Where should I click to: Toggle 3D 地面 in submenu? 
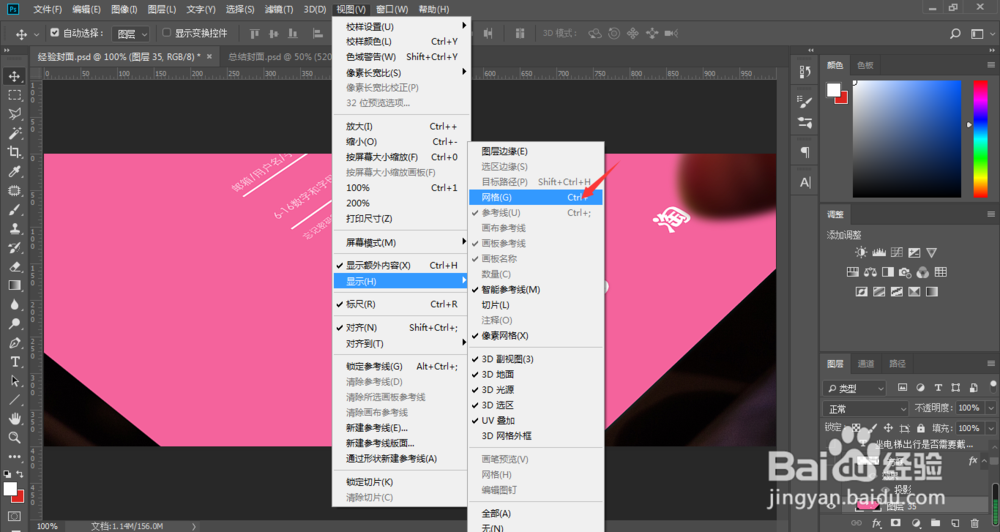click(536, 374)
